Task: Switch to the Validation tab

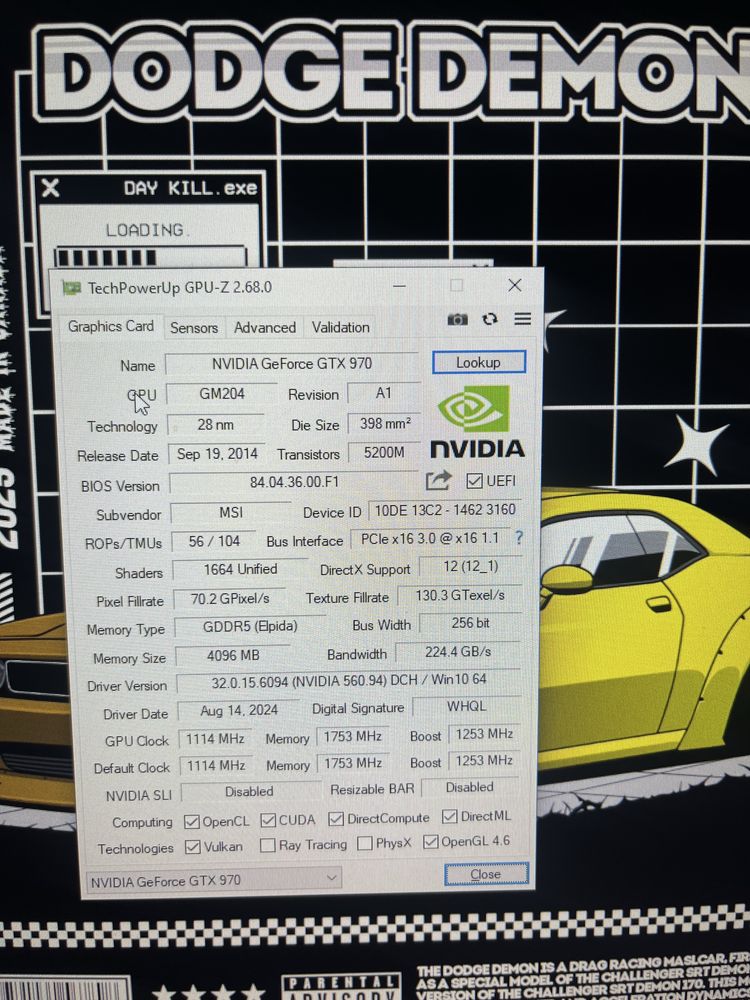Action: pyautogui.click(x=341, y=327)
